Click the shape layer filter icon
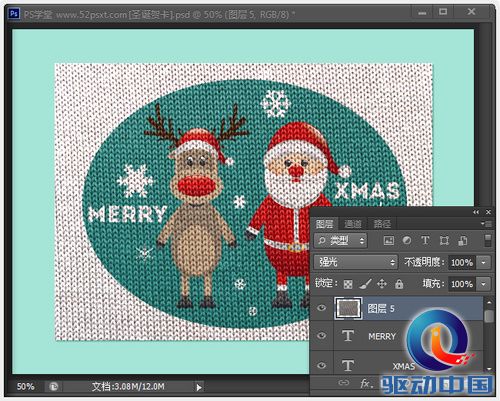Viewport: 500px width, 401px height. (444, 240)
